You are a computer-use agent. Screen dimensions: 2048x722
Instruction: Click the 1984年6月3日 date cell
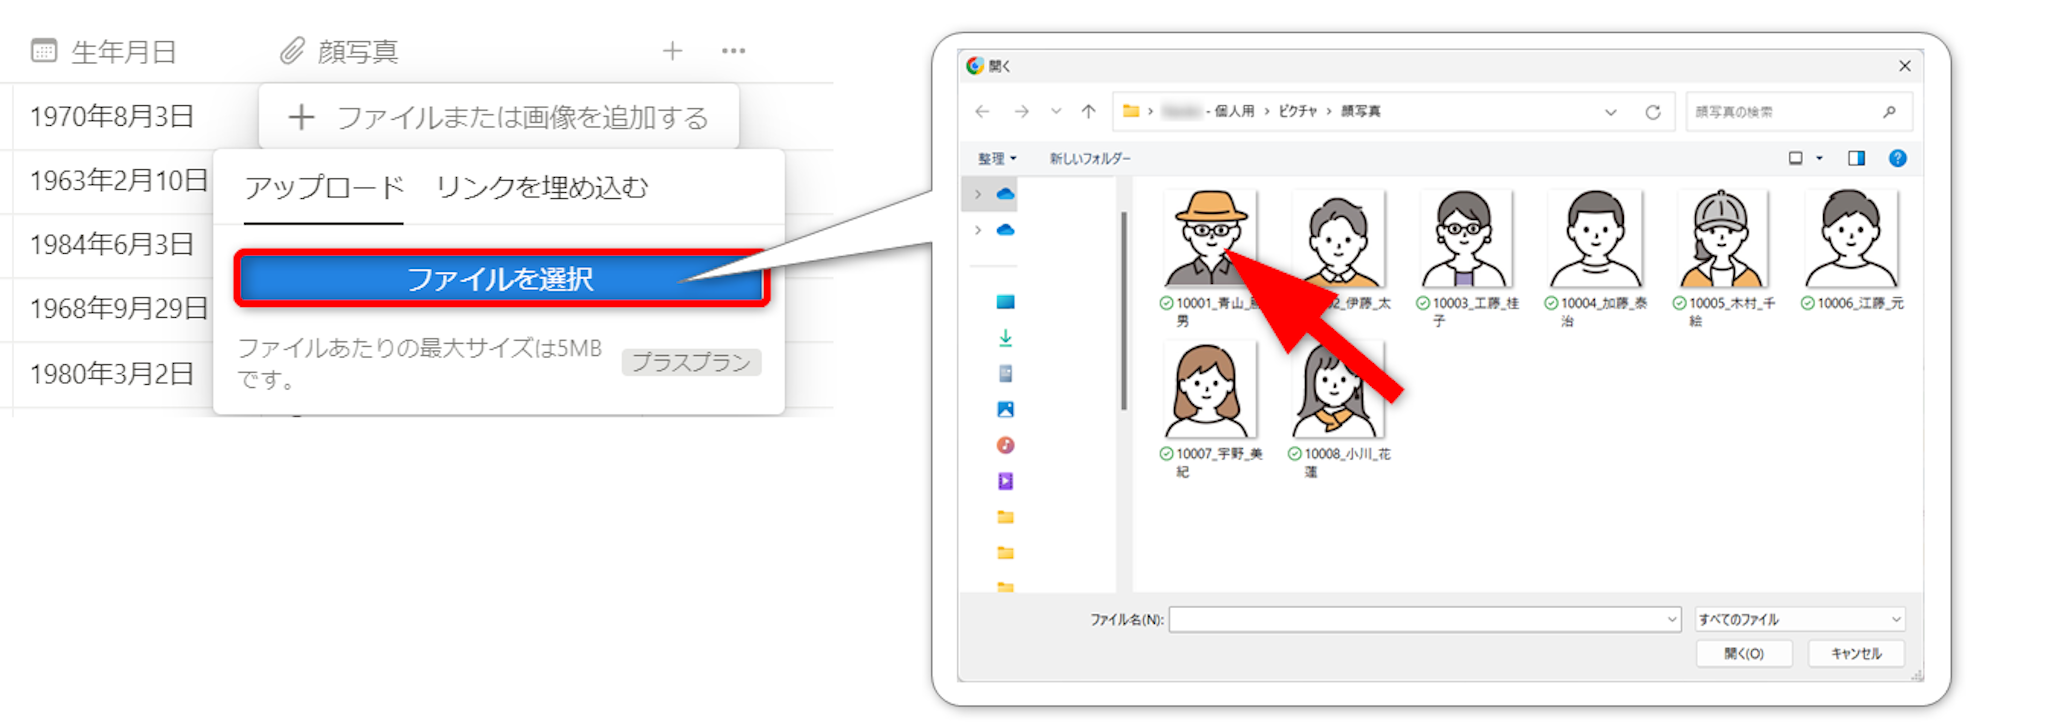112,245
